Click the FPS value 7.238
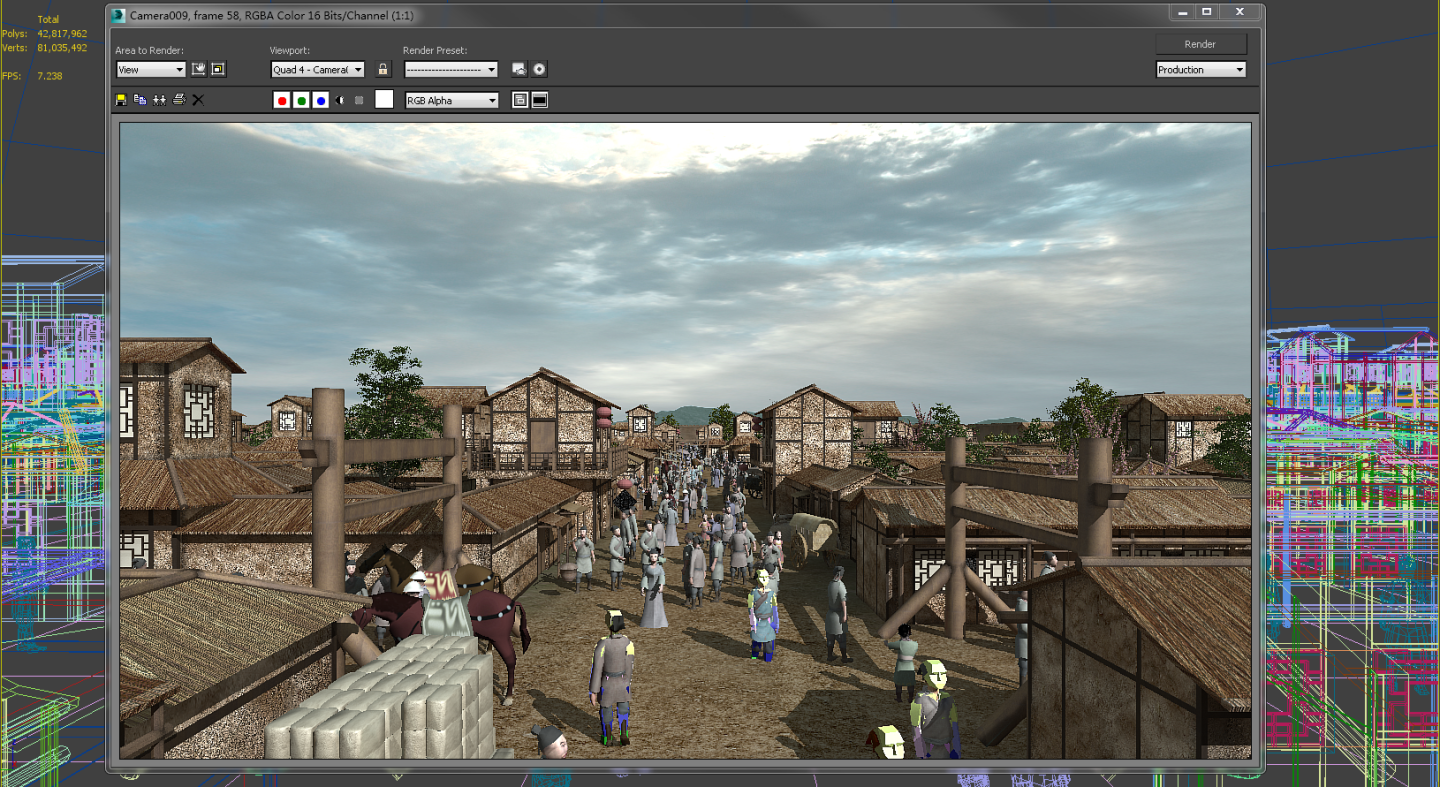This screenshot has width=1440, height=787. [50, 76]
